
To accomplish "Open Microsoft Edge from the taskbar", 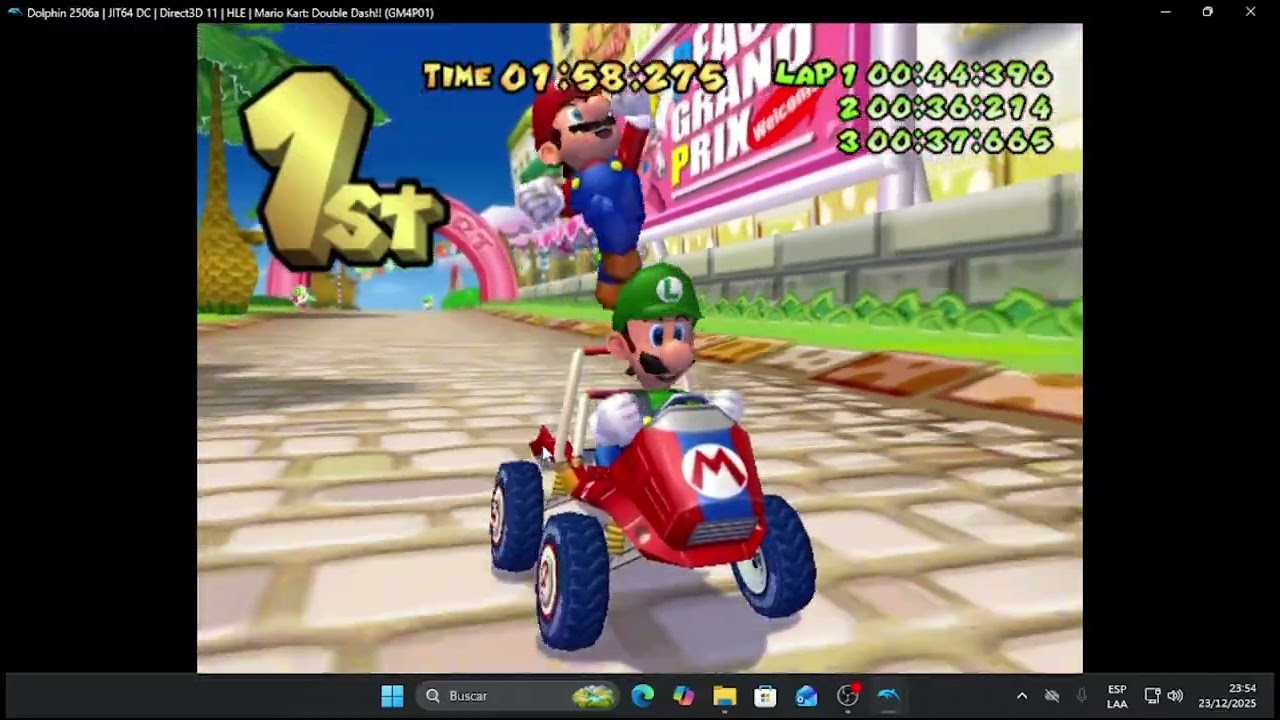I will [x=642, y=696].
